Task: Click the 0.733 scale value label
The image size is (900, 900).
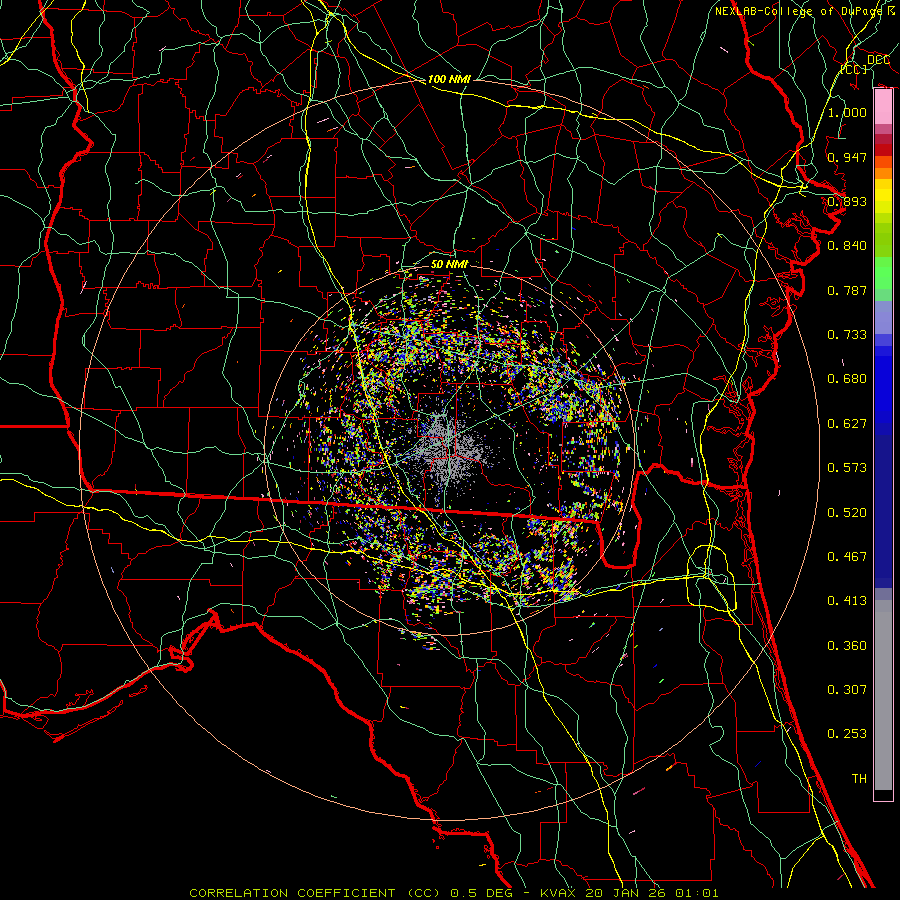Action: click(x=847, y=335)
